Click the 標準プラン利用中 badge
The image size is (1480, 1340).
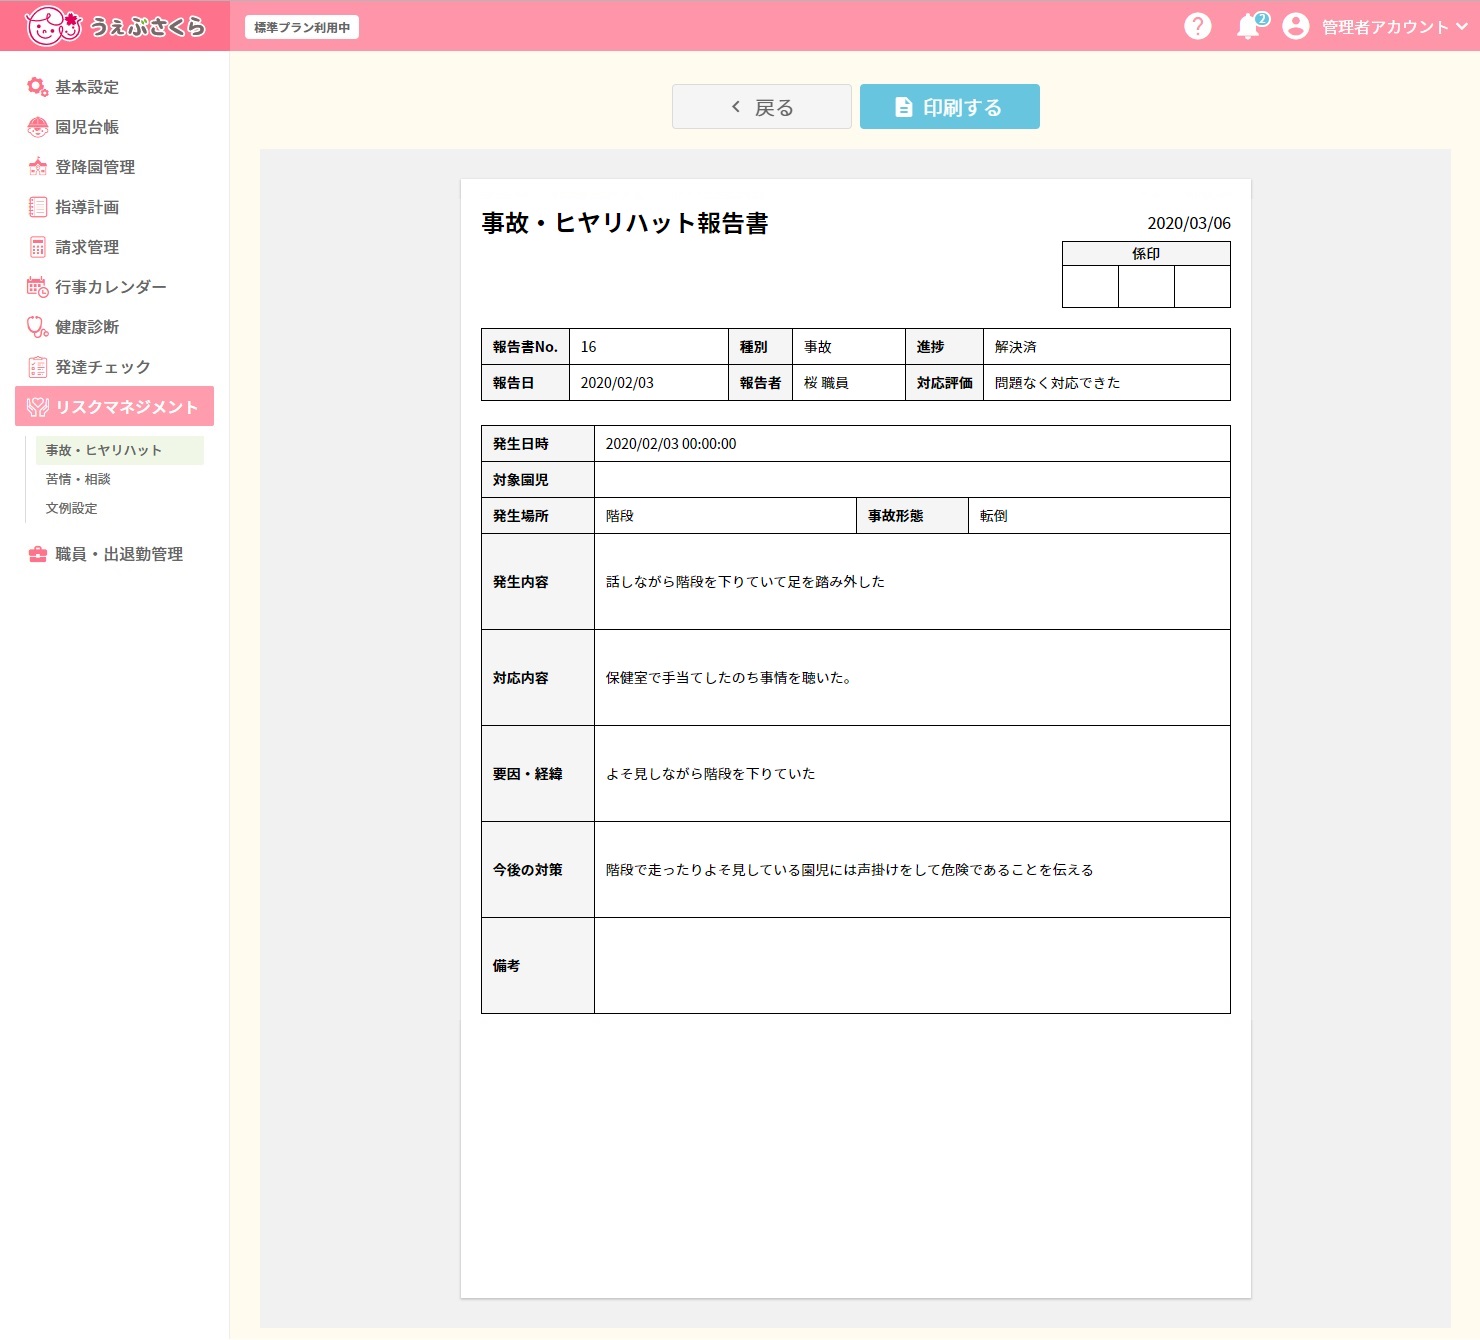tap(302, 27)
